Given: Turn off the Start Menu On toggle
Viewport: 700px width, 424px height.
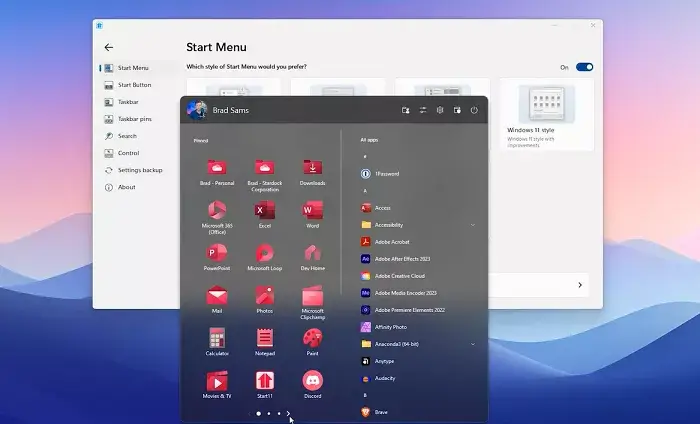Looking at the screenshot, I should (x=584, y=67).
